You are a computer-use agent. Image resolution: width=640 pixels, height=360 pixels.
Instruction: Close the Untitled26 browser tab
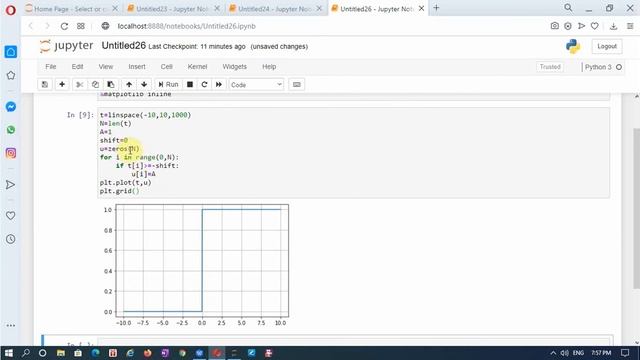(x=421, y=8)
